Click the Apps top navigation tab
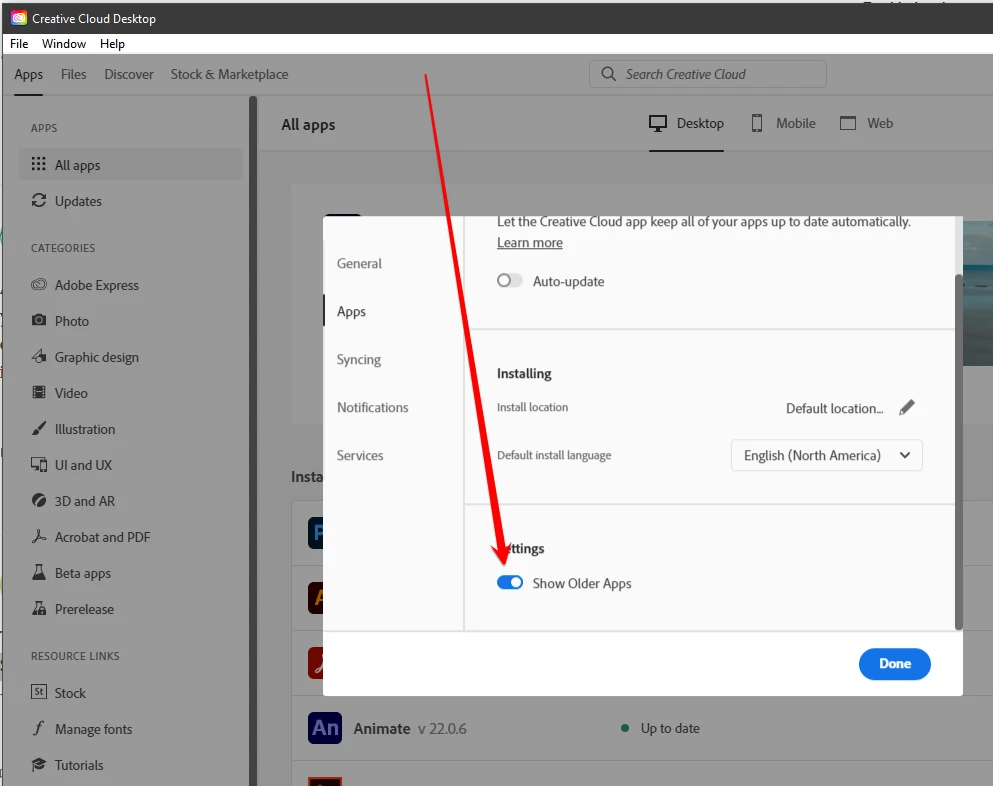This screenshot has width=993, height=786. pyautogui.click(x=28, y=74)
